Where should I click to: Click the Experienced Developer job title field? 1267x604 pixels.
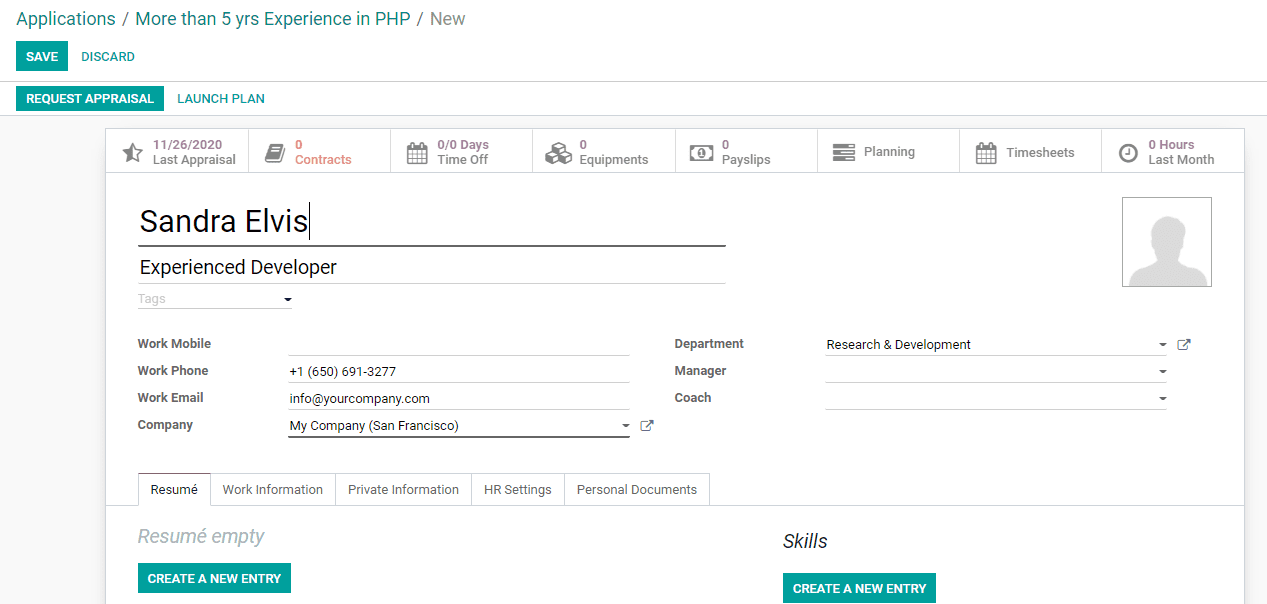[x=431, y=267]
